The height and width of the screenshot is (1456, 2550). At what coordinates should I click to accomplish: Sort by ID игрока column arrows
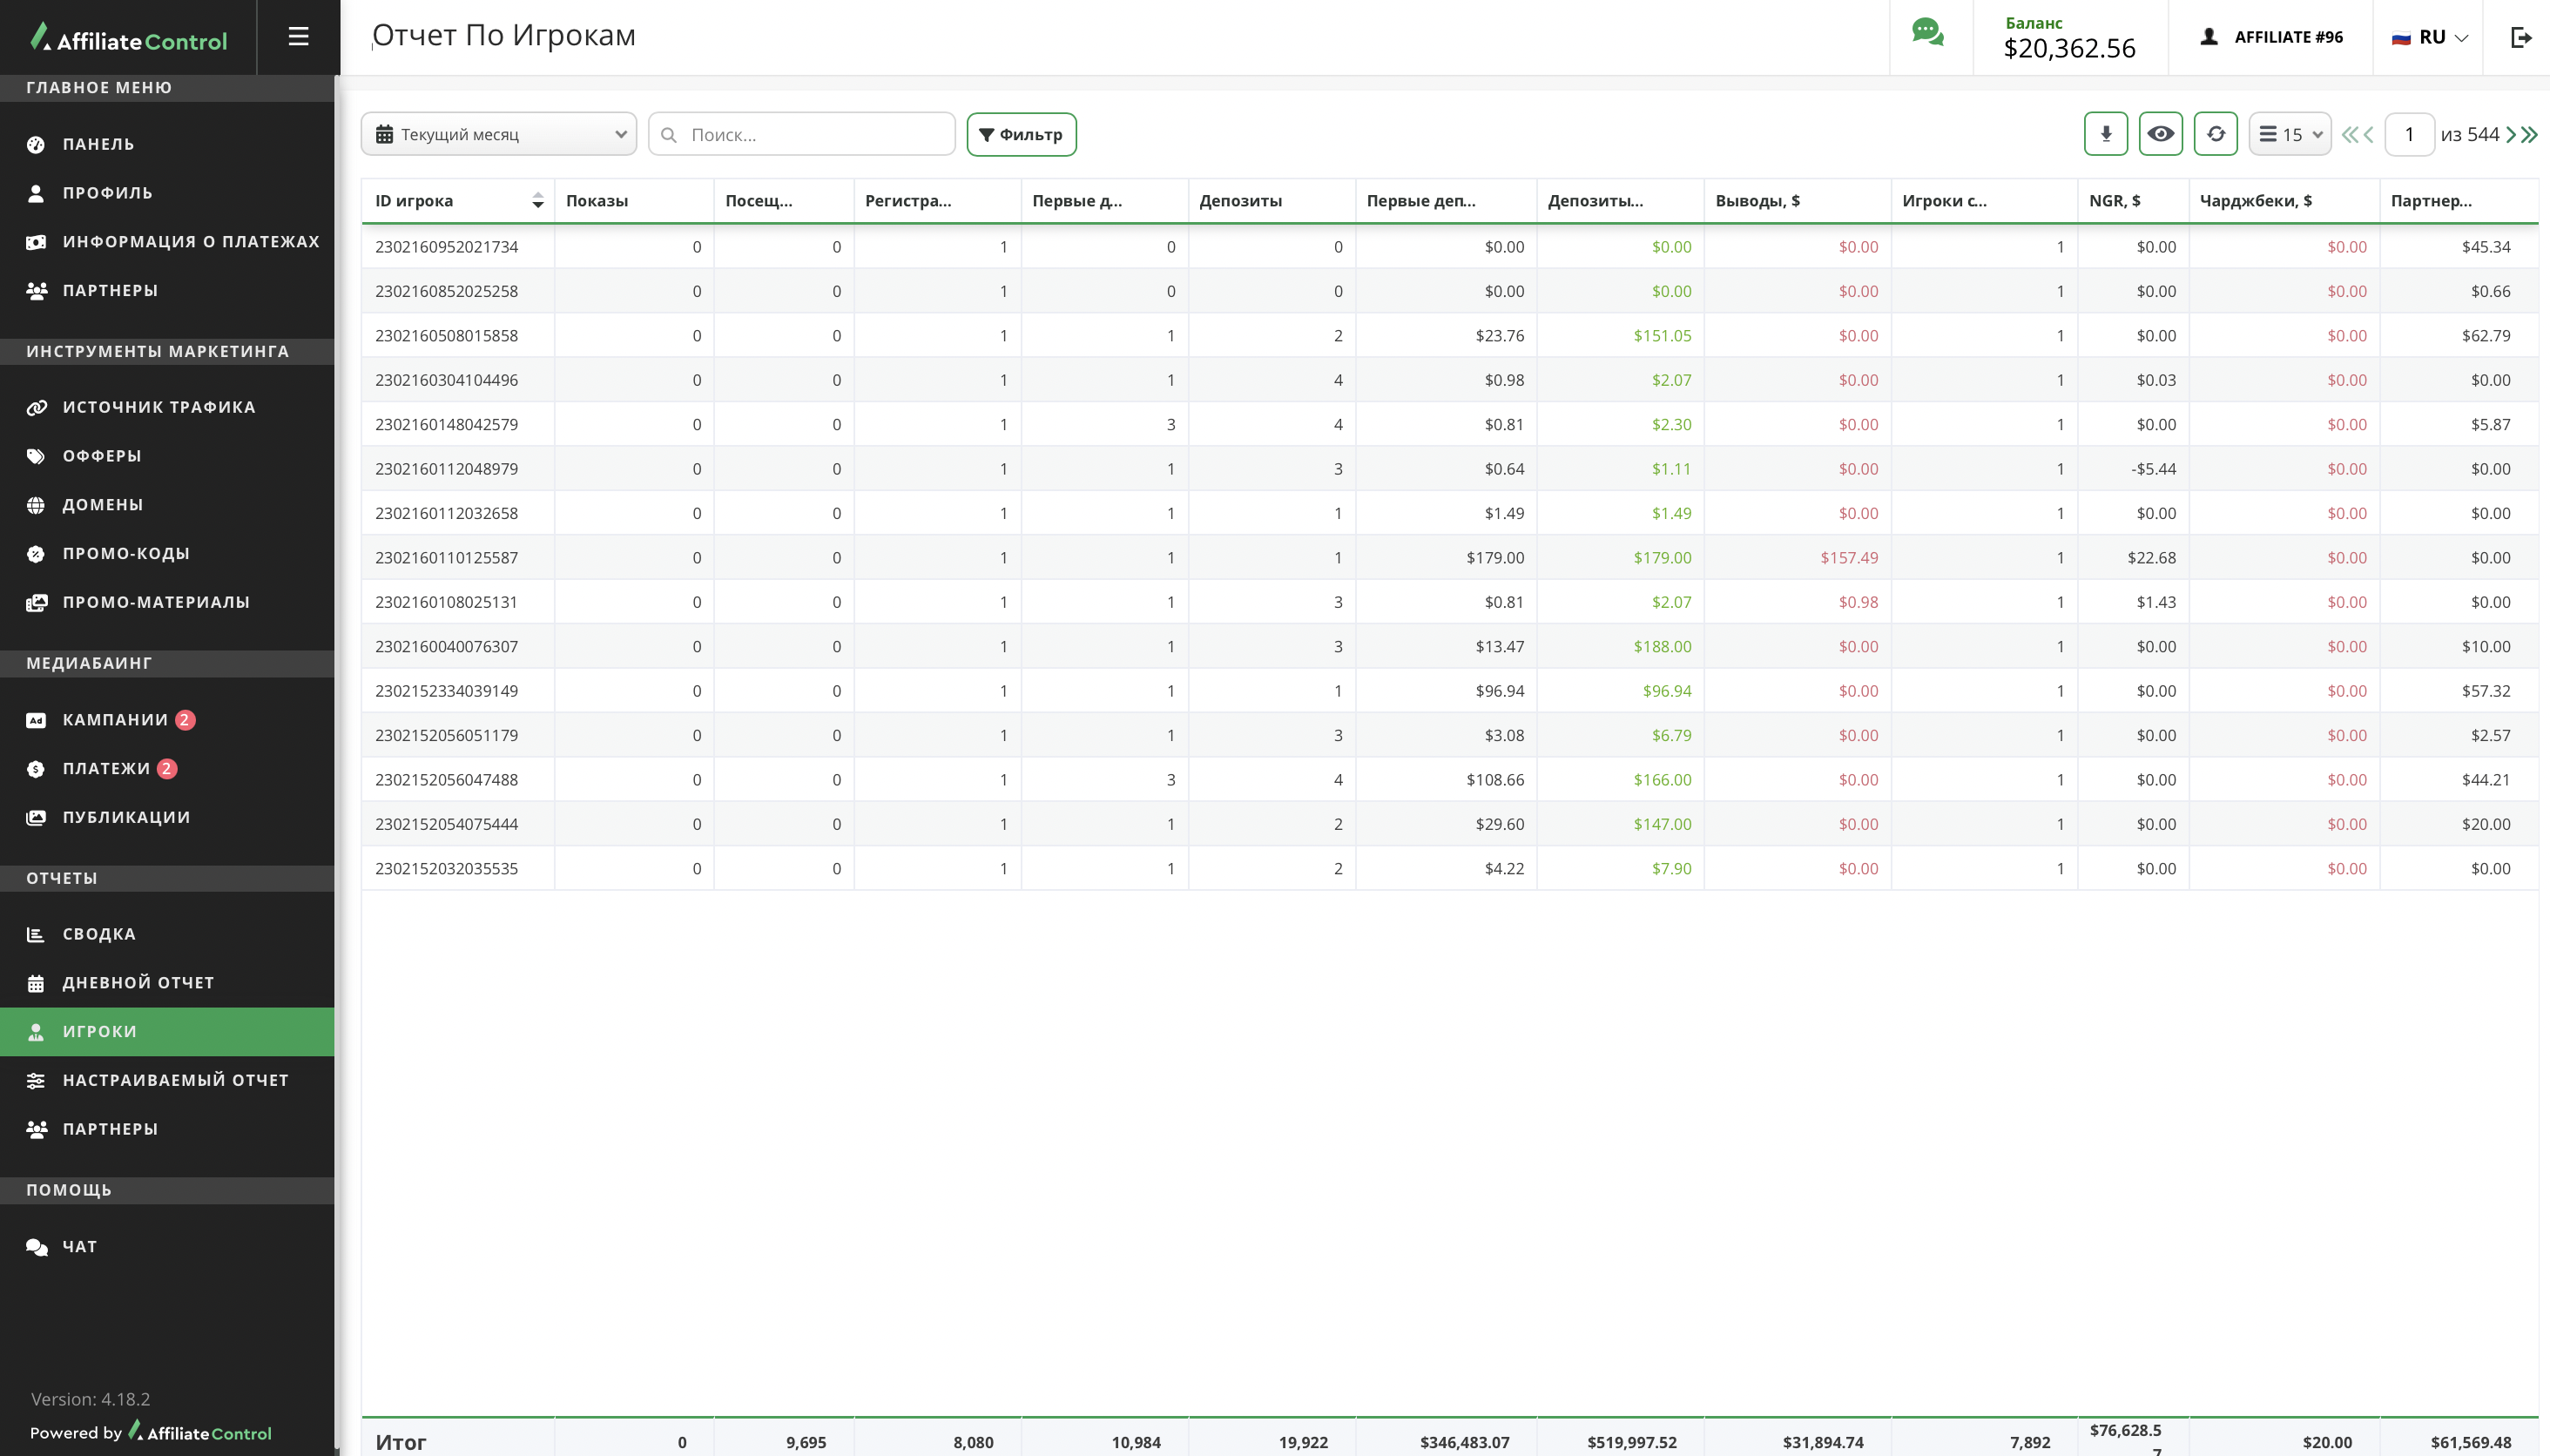pos(537,201)
